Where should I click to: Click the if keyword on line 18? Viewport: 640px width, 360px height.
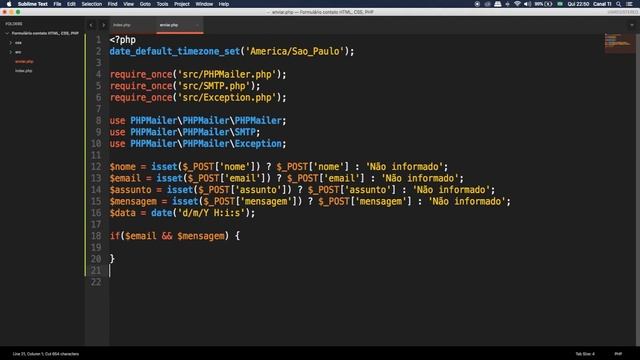pos(115,236)
